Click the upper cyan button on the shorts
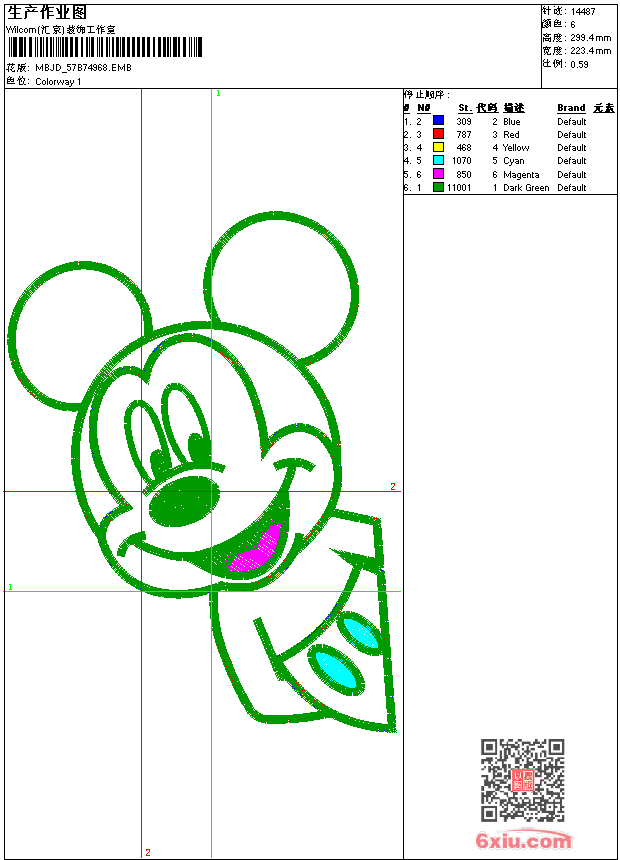 pyautogui.click(x=359, y=632)
